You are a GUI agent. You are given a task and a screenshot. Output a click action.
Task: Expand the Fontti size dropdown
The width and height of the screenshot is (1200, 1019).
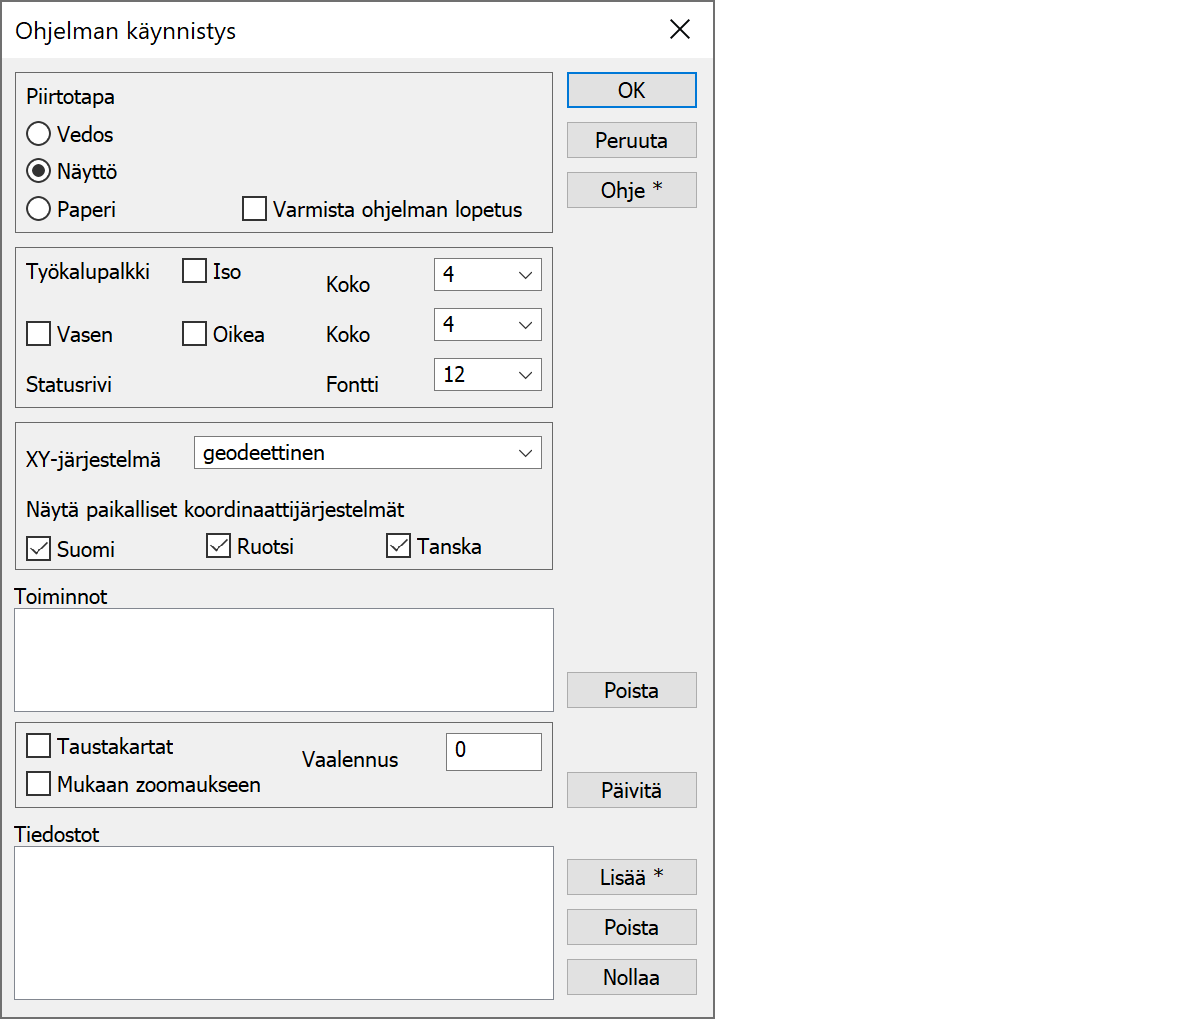(488, 374)
